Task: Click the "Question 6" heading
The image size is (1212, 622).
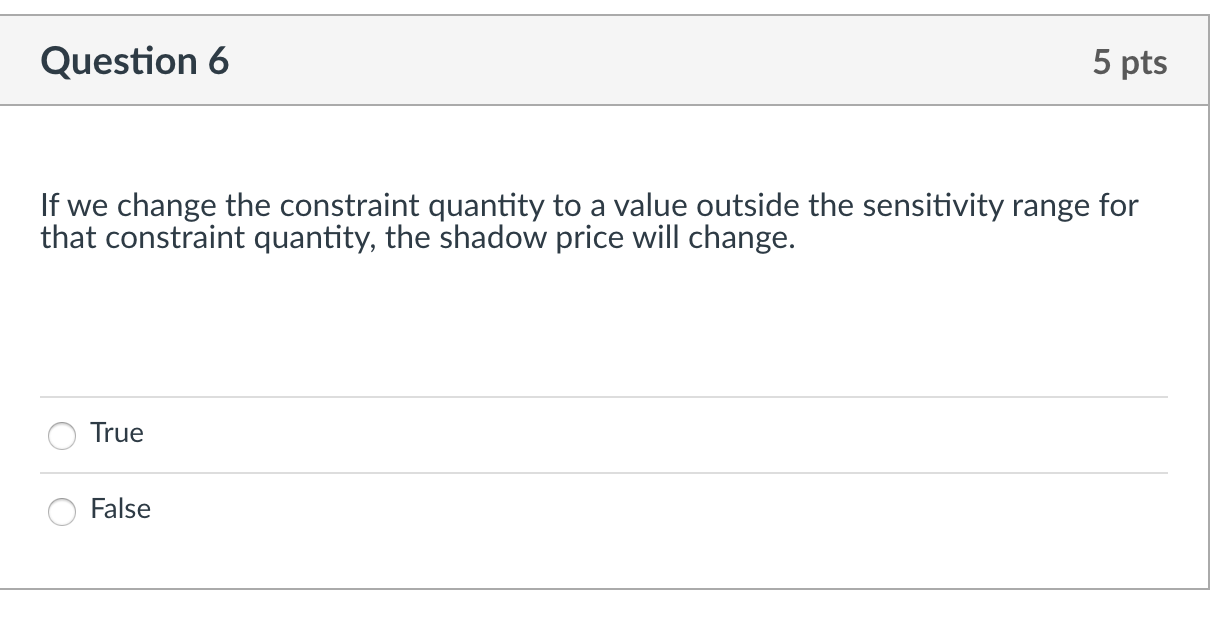Action: coord(135,62)
